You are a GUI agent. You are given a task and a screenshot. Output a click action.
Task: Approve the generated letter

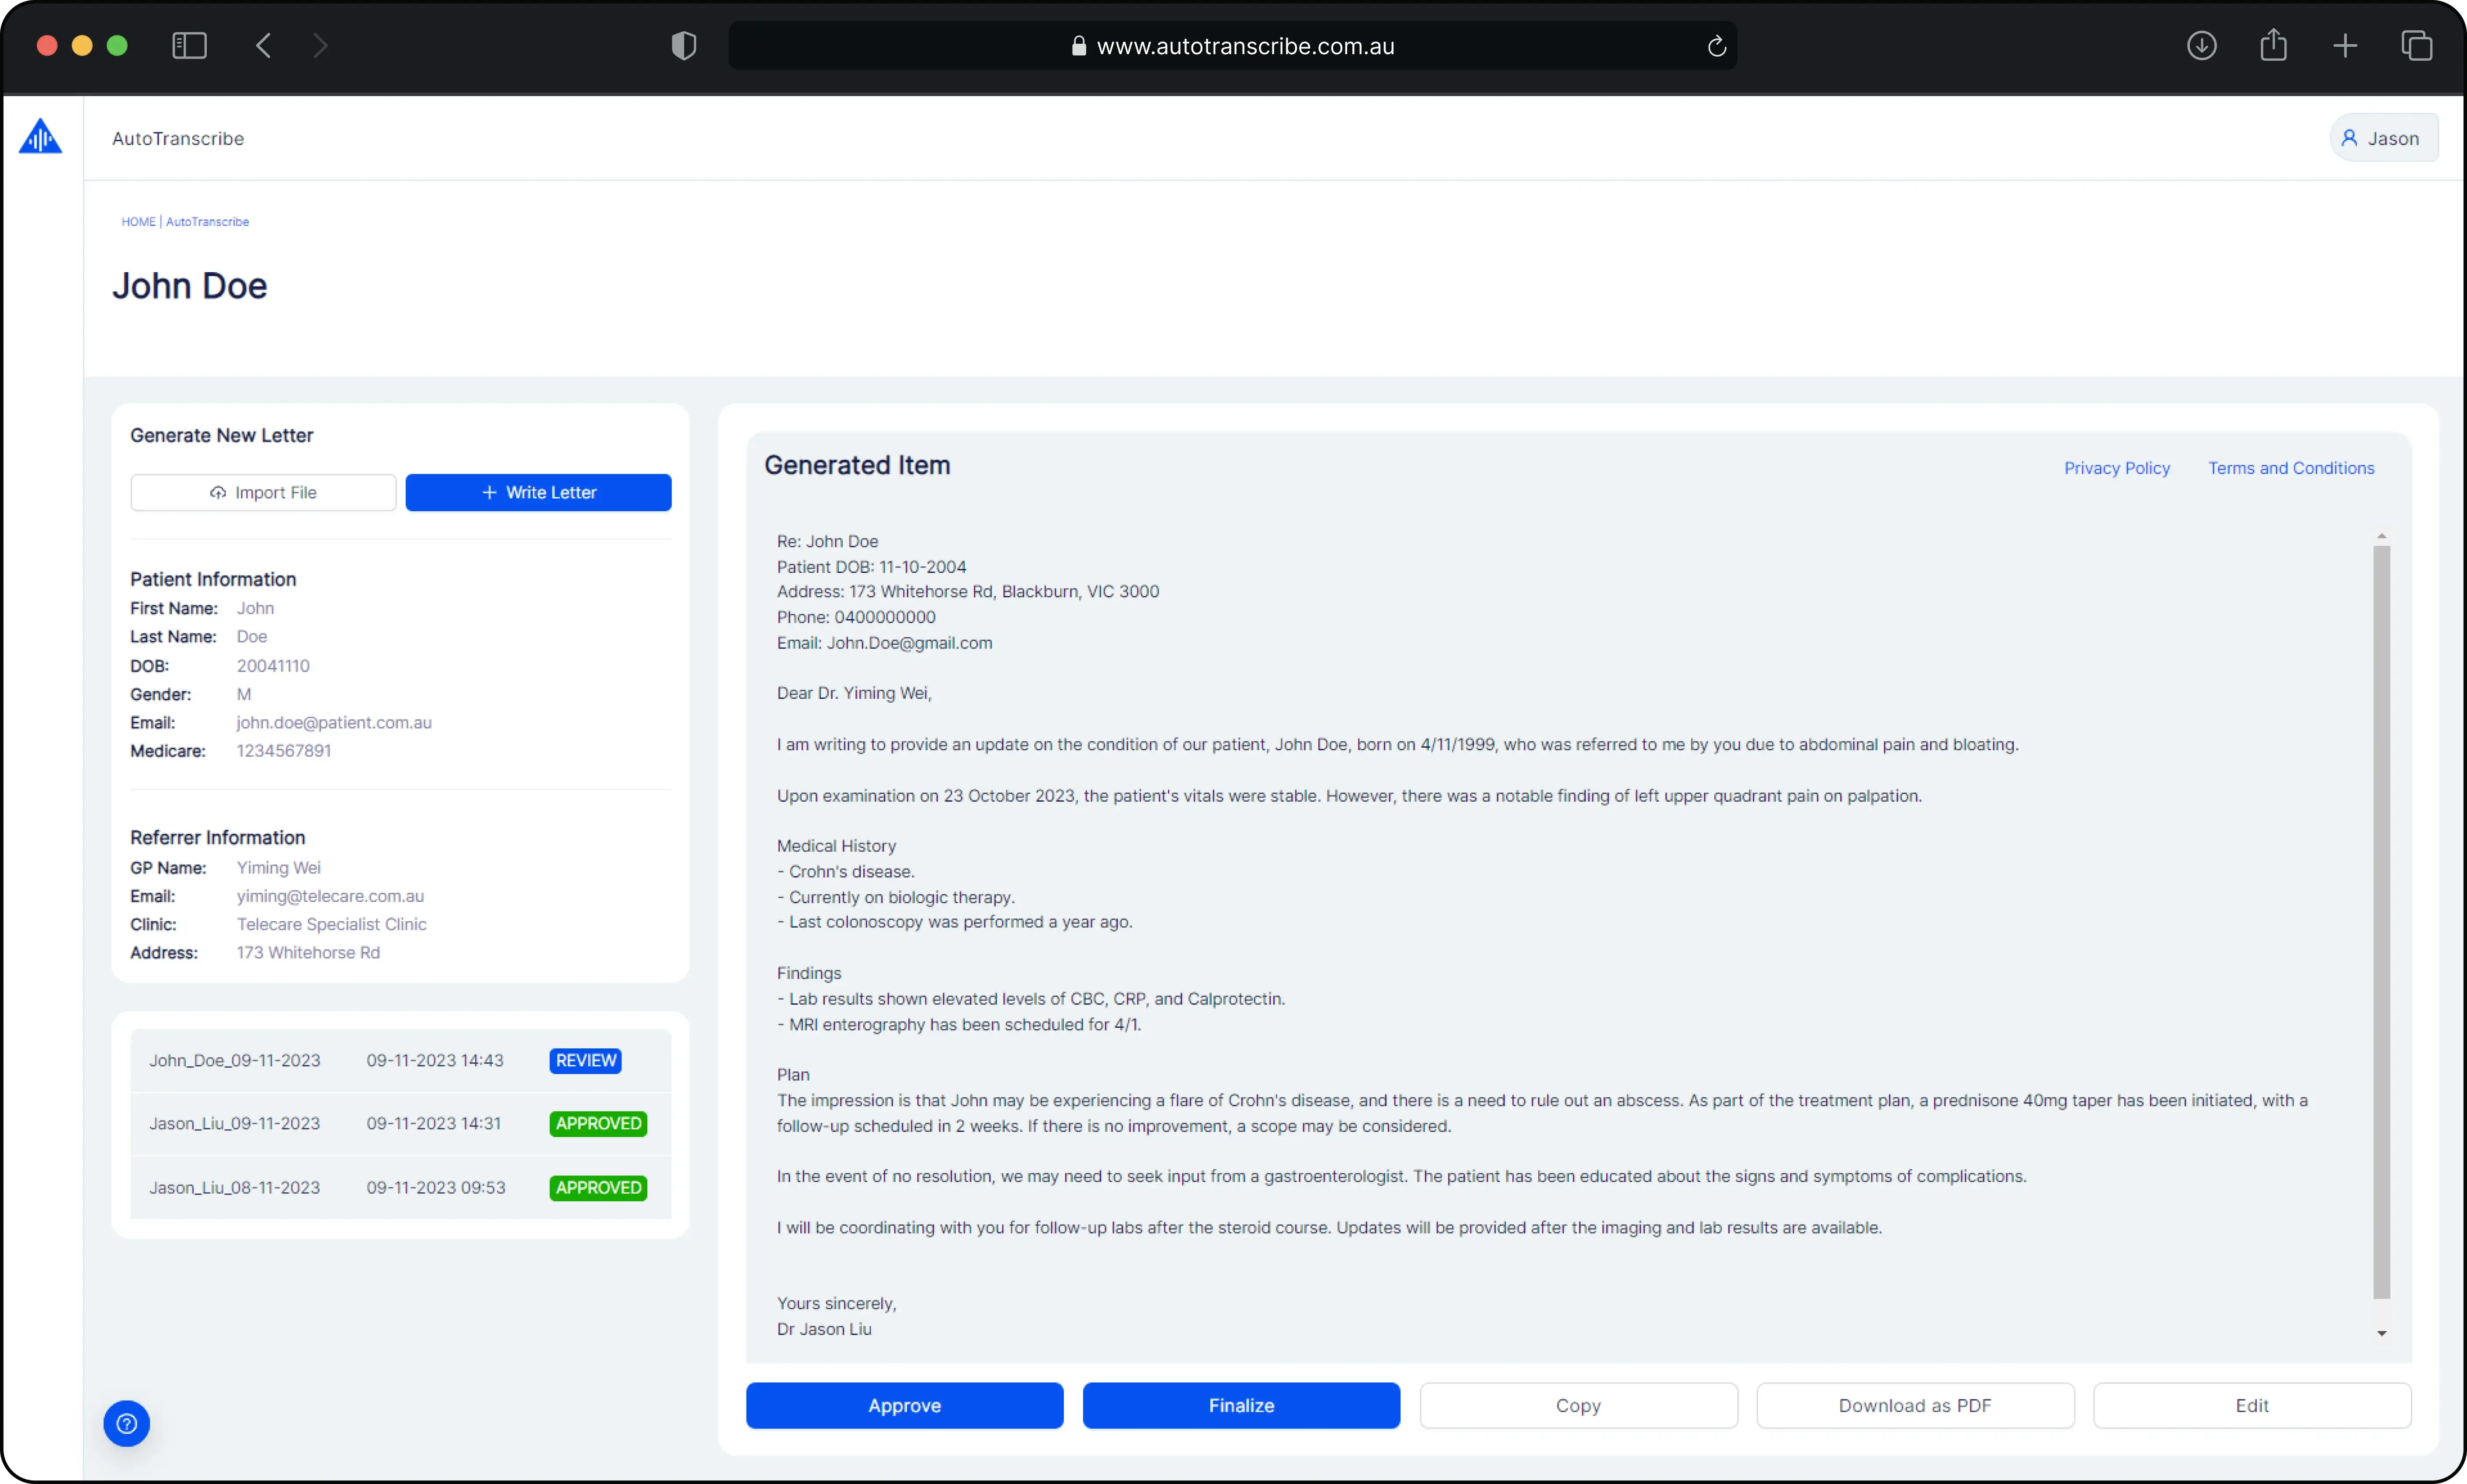903,1405
